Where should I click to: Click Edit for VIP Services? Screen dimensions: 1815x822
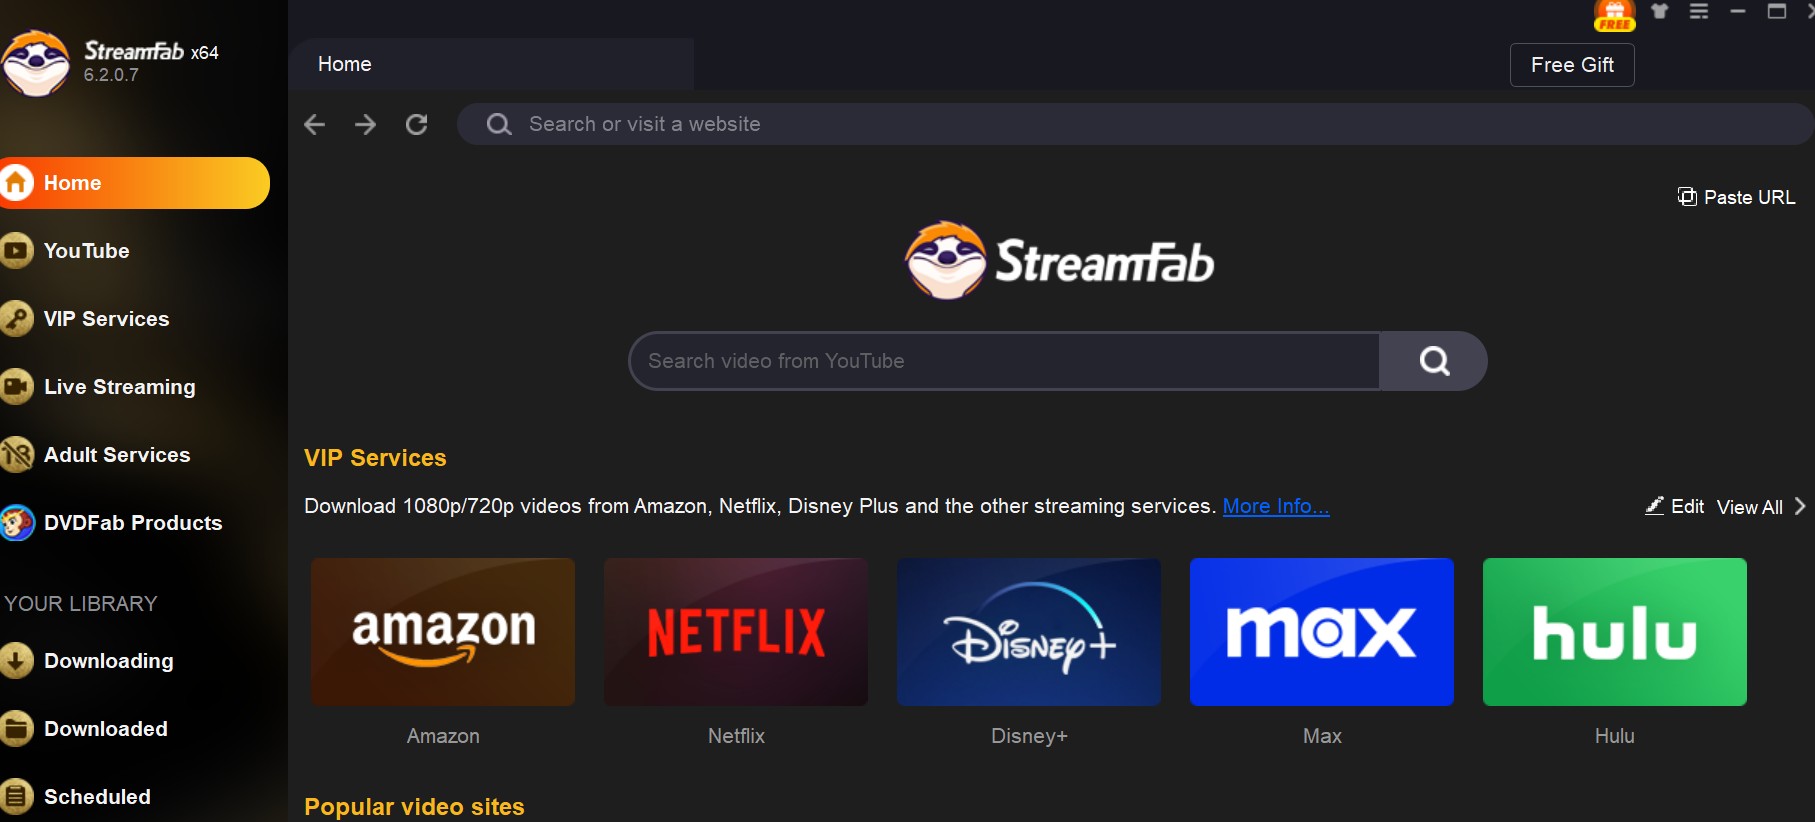click(1675, 506)
